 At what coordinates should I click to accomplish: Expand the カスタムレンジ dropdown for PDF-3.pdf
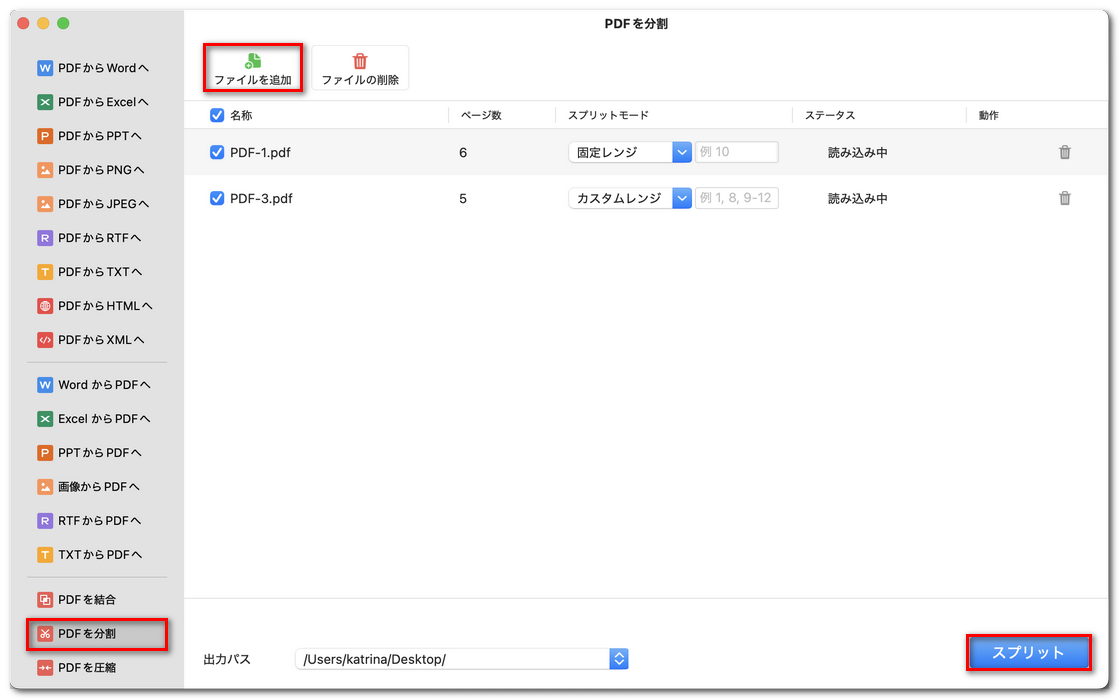[682, 198]
